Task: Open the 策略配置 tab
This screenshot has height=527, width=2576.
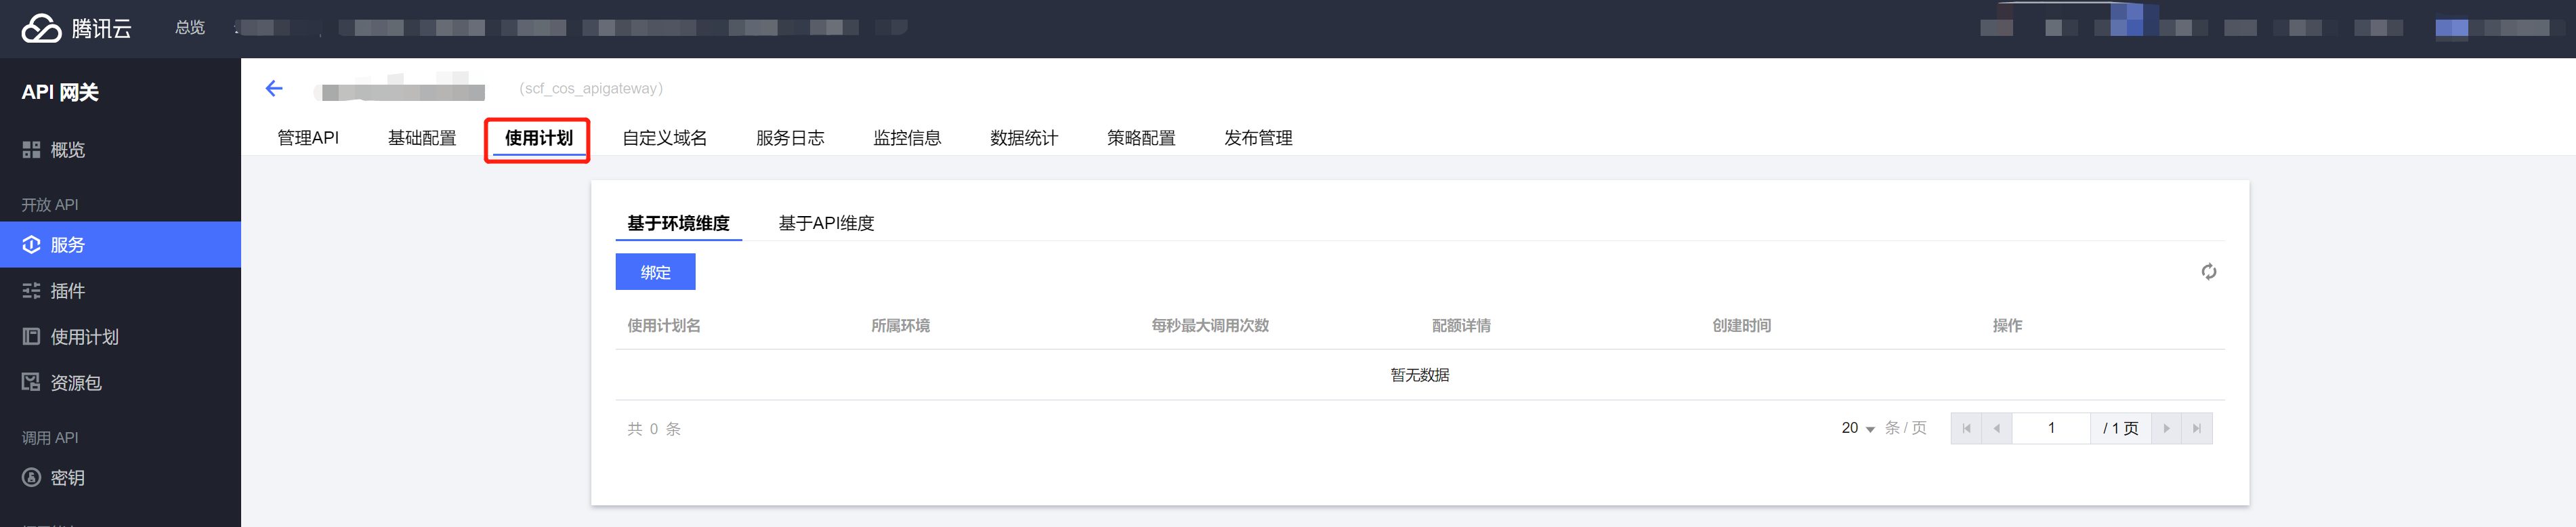Action: coord(1141,138)
